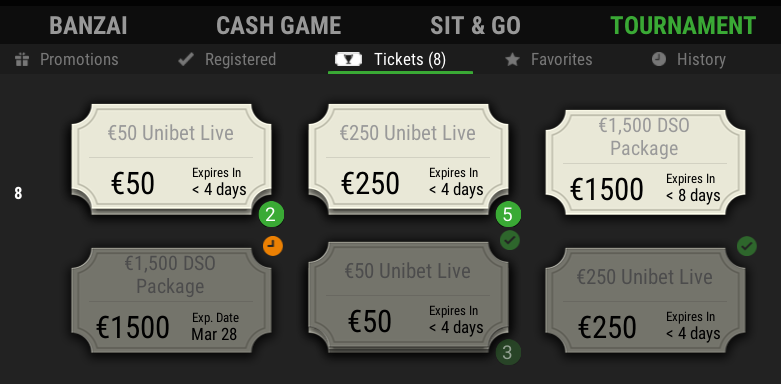The image size is (781, 384).
Task: Click the gift icon beside Promotions
Action: coord(22,60)
